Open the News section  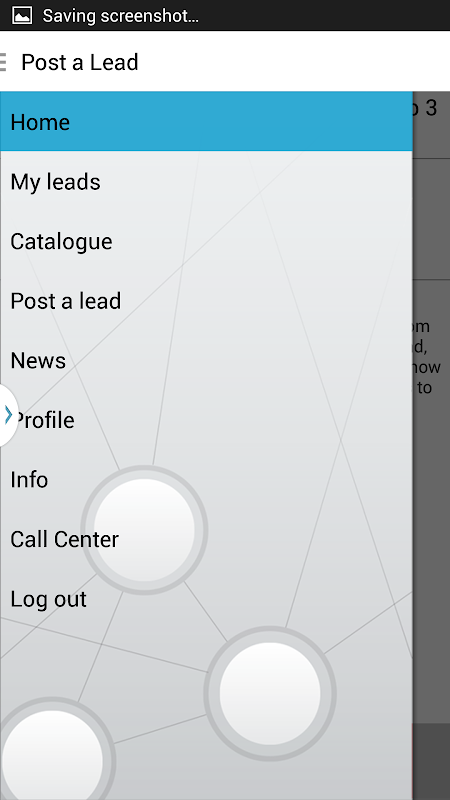[x=206, y=361]
